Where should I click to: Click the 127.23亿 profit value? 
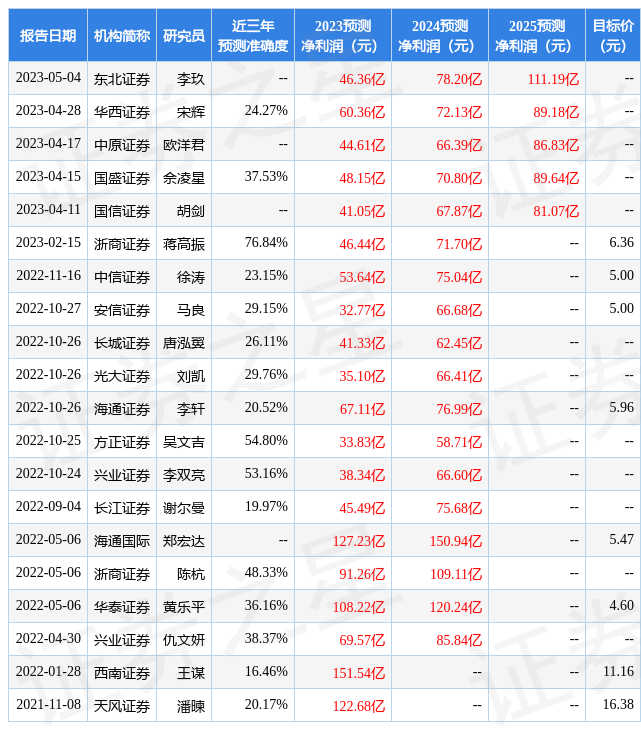359,541
